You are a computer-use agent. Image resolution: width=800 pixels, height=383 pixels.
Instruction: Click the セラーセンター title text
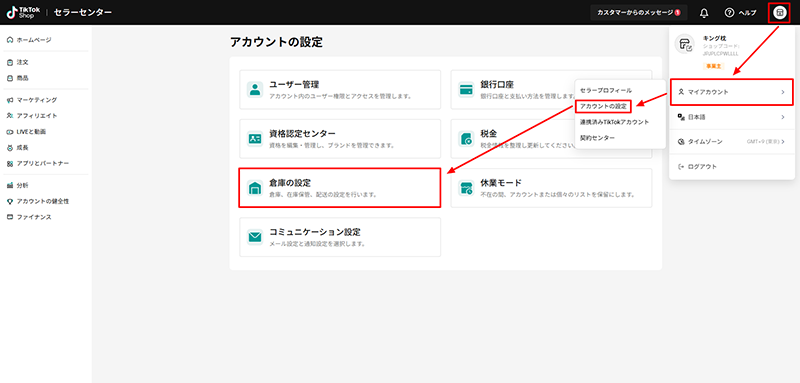click(83, 12)
